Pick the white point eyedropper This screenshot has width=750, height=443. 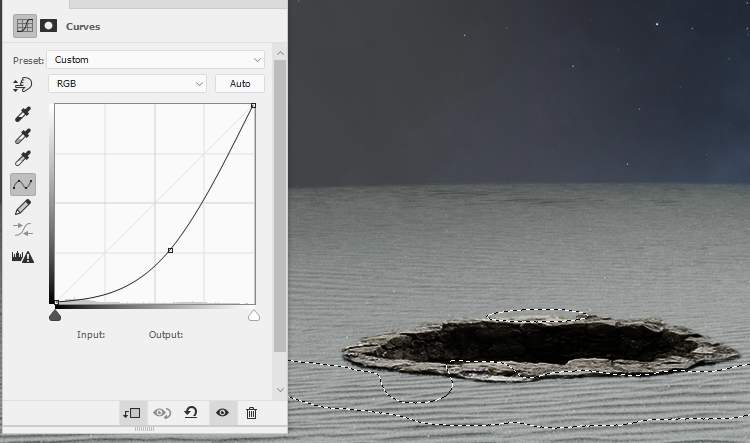pos(22,158)
